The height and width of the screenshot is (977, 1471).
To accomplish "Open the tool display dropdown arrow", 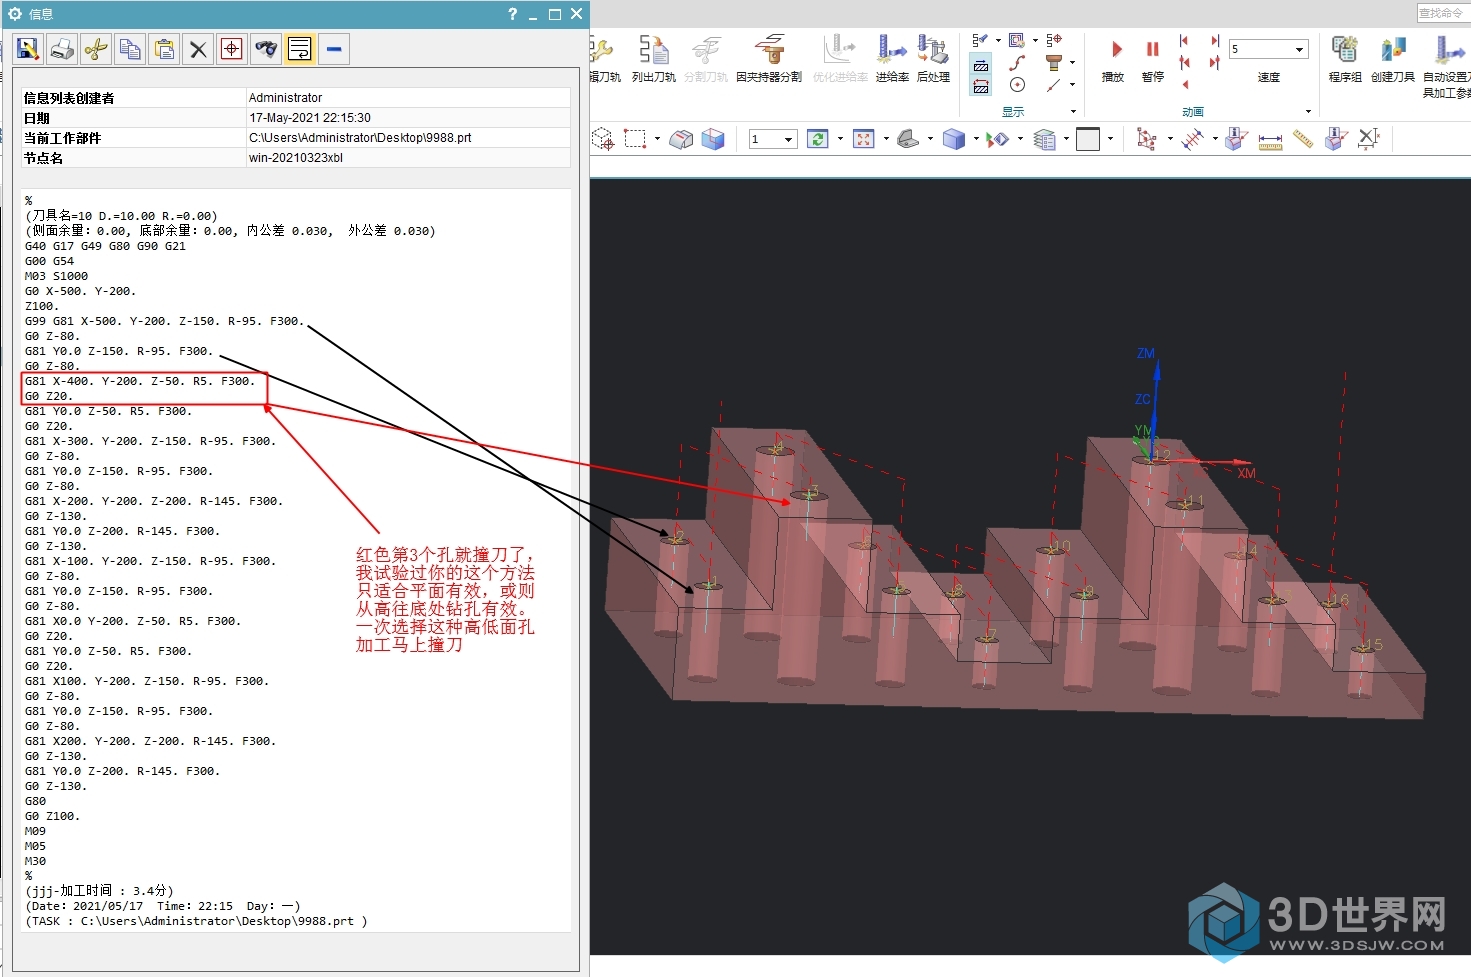I will [x=1072, y=63].
